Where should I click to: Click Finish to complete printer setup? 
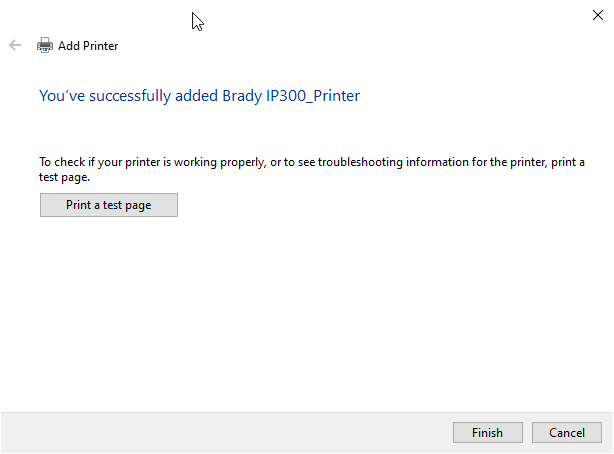487,433
